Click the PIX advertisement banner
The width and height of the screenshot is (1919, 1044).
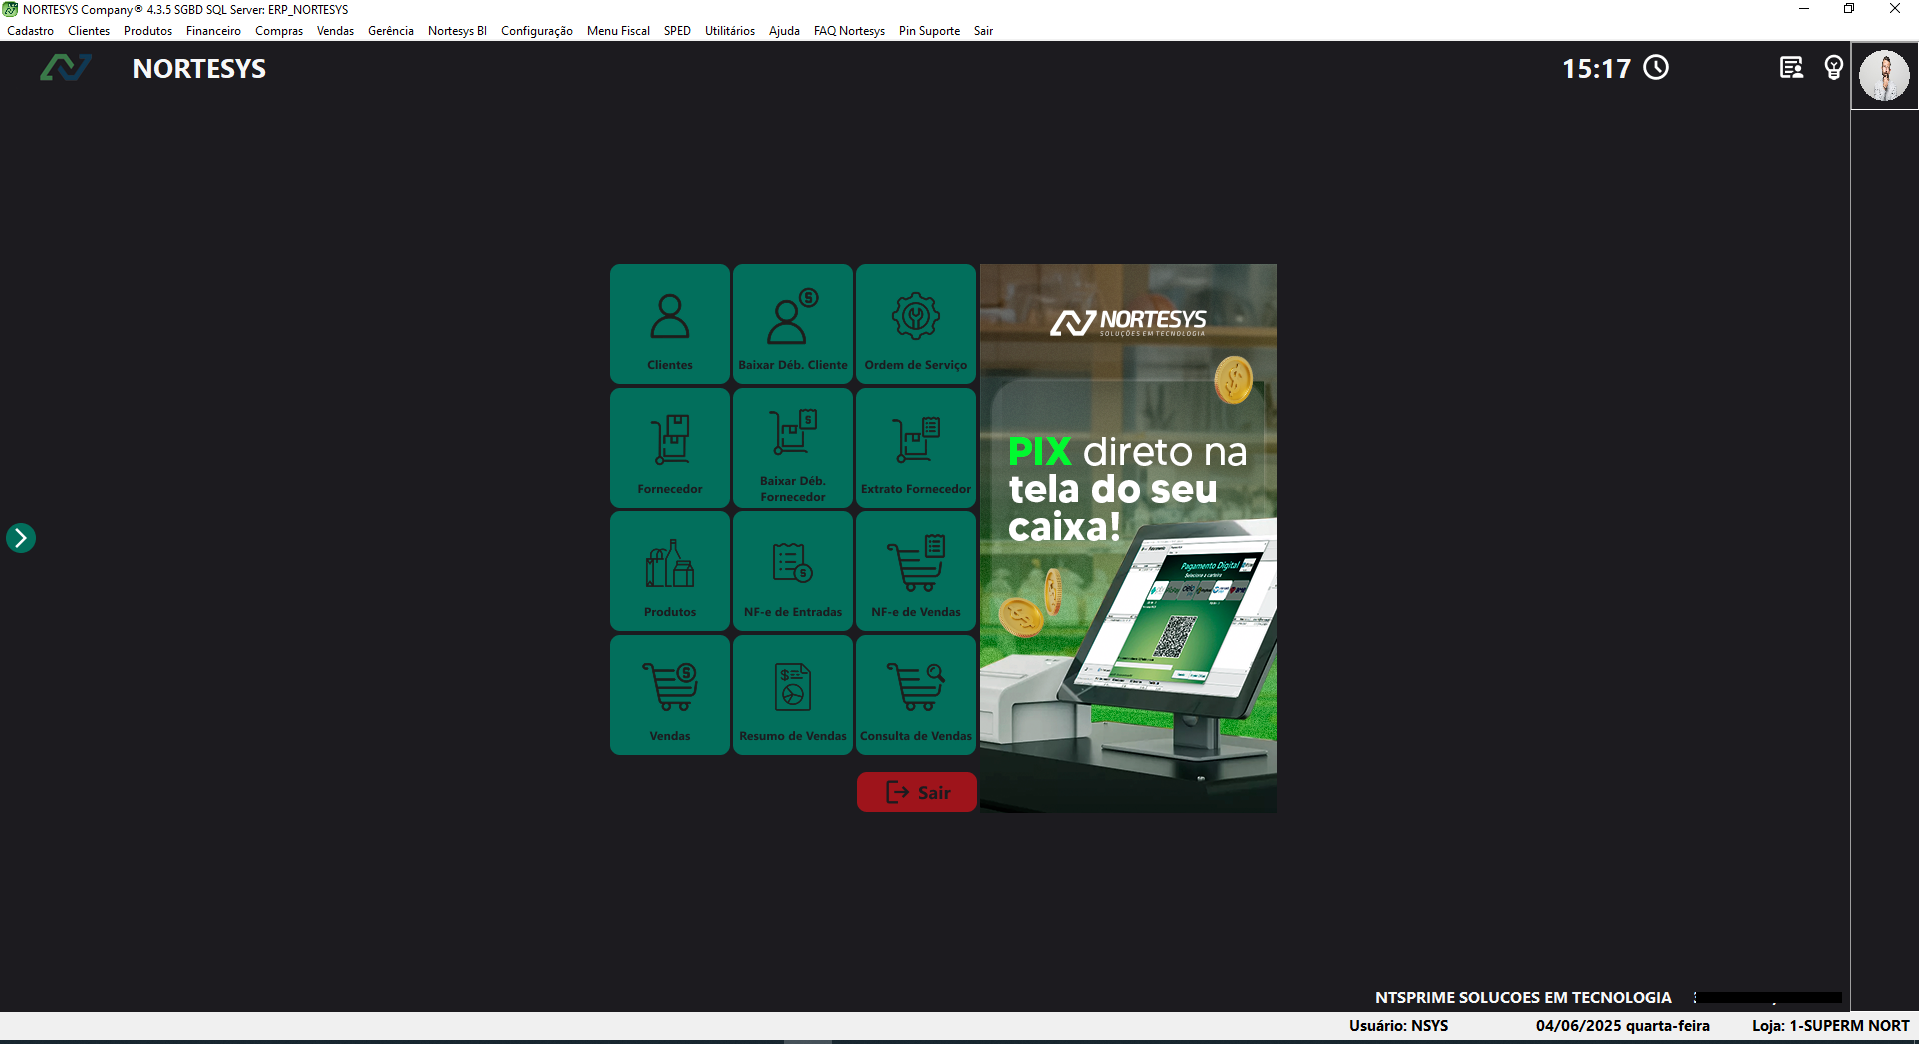click(1128, 538)
